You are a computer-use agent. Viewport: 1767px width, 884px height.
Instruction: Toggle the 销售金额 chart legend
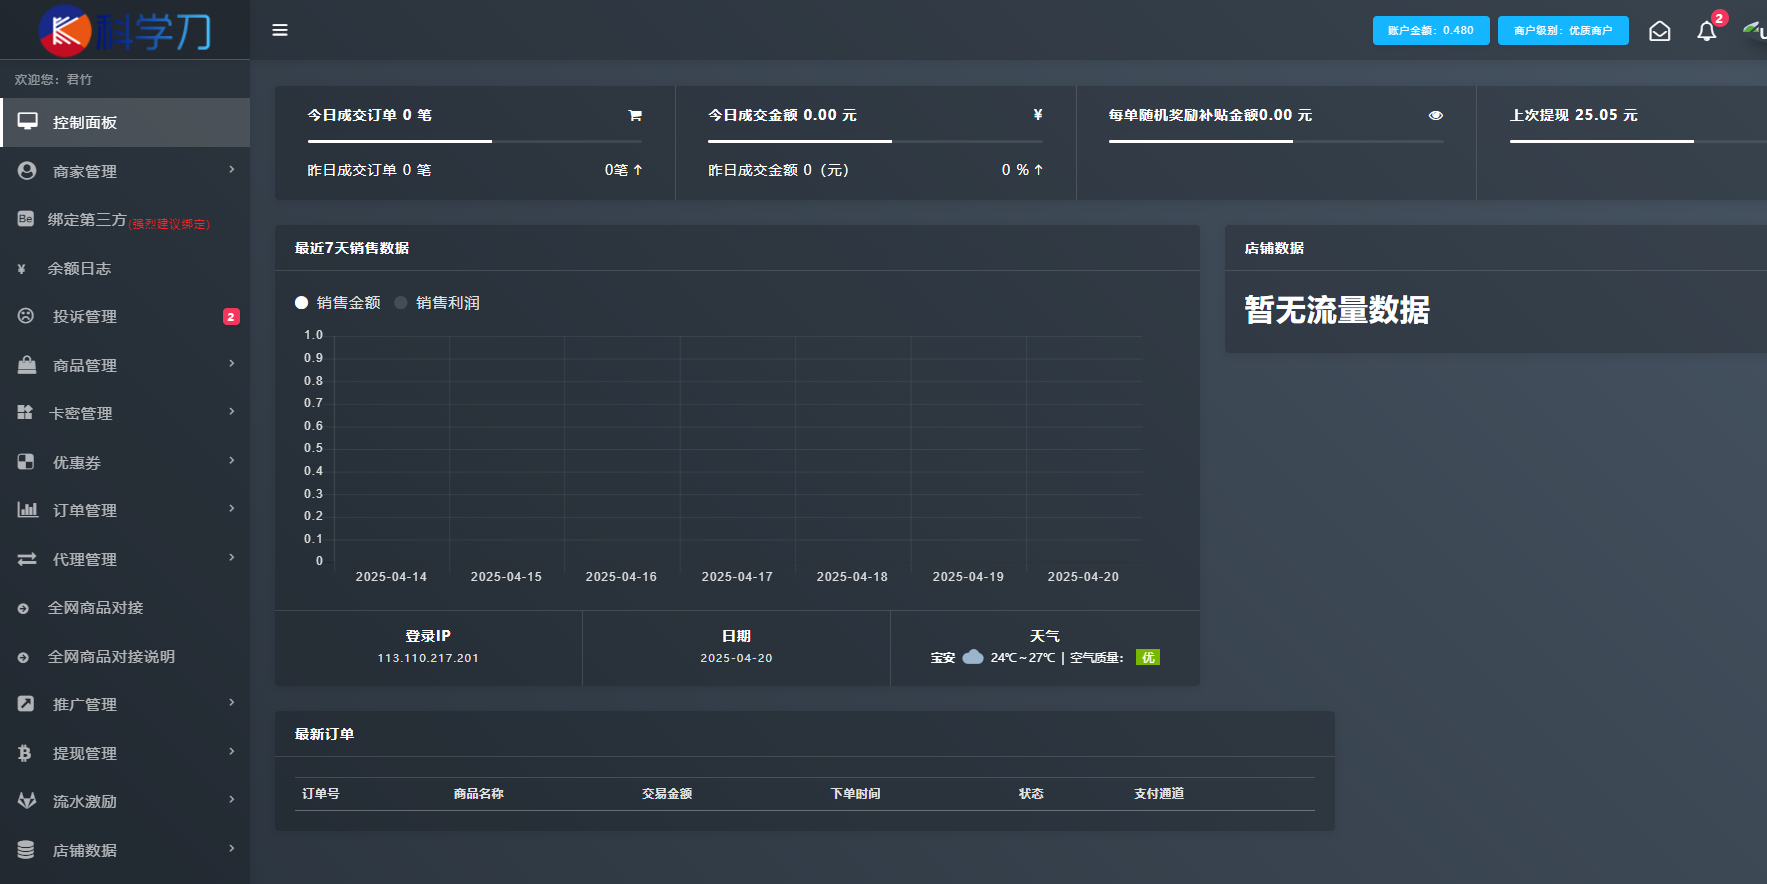pos(338,302)
